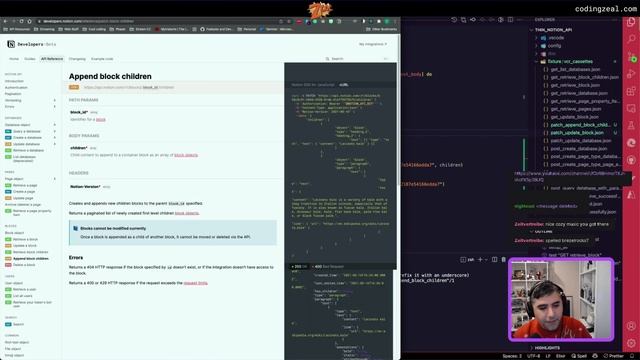The width and height of the screenshot is (640, 360).
Task: Go back in the browser
Action: pos(5,21)
